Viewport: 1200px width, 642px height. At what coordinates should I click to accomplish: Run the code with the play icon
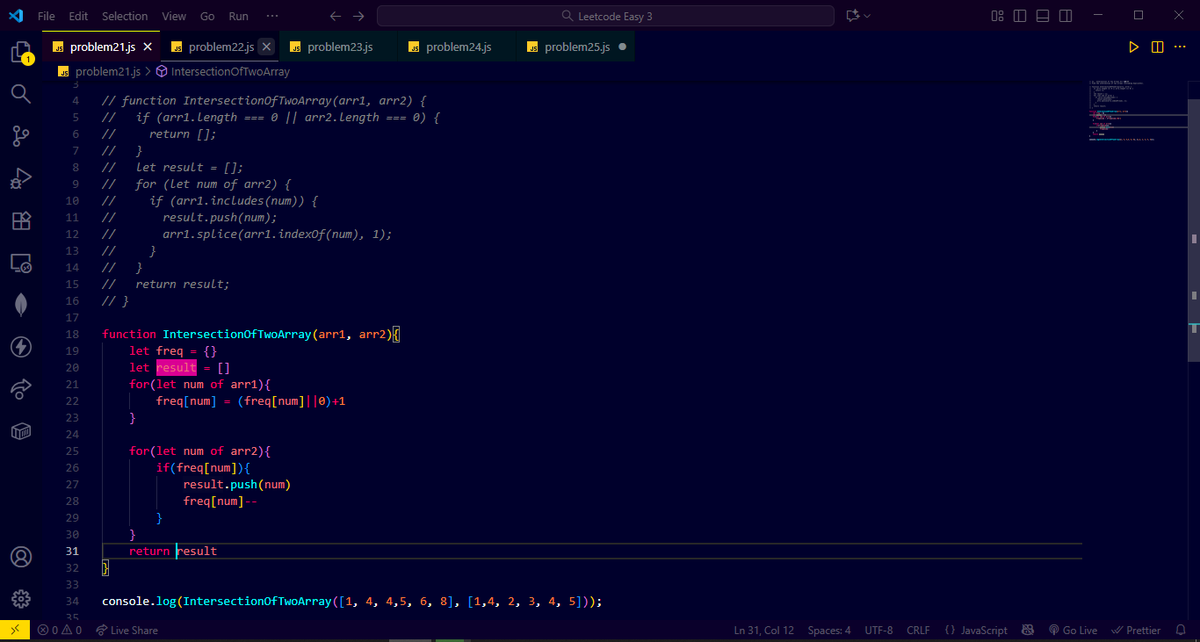(1133, 47)
